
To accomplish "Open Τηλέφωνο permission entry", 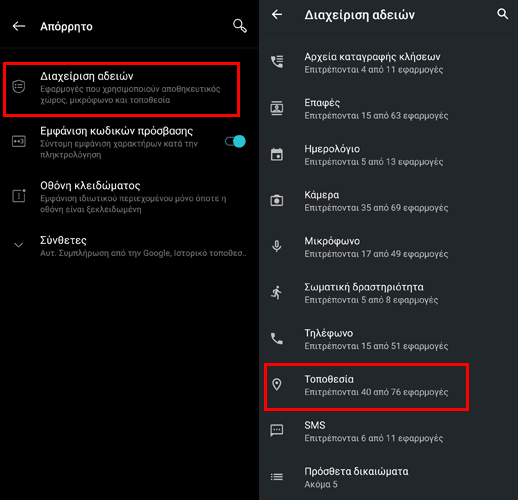I will coord(388,339).
